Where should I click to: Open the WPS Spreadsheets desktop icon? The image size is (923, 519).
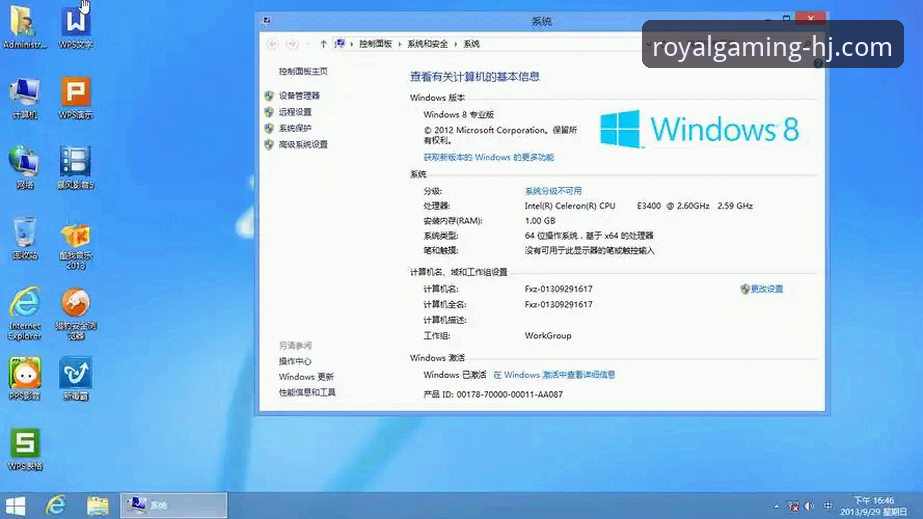point(24,449)
